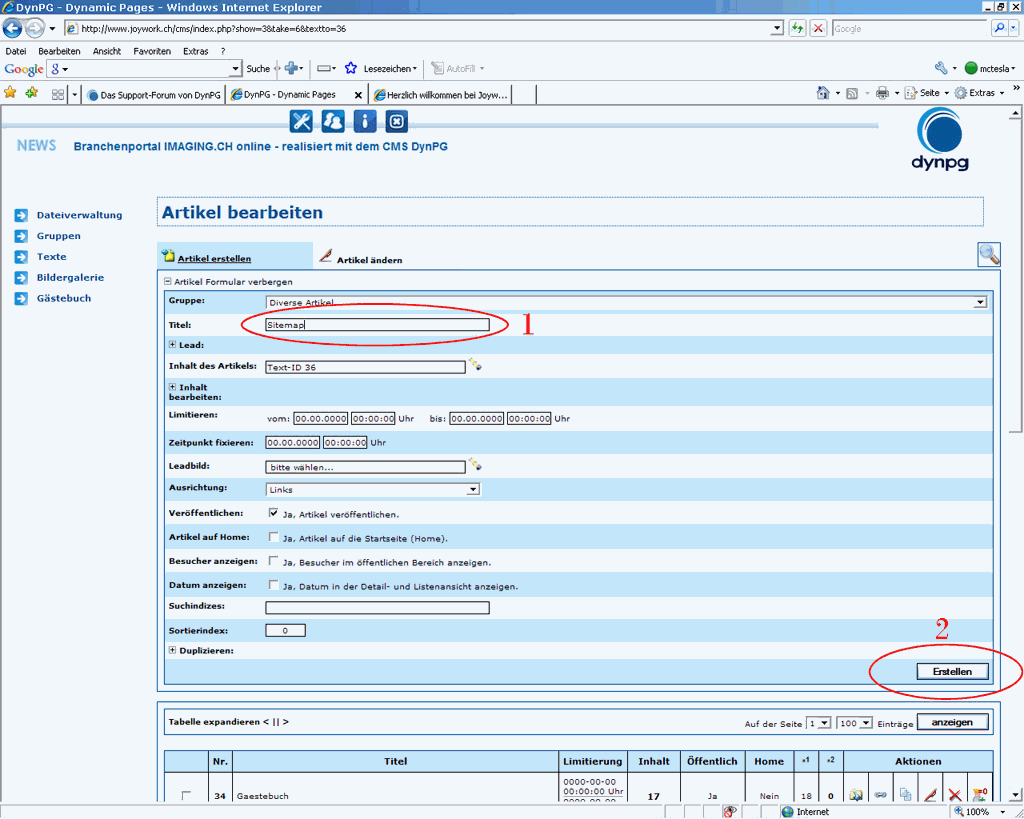Check 'Datum in der Detail- und Listenansicht' box
This screenshot has height=819, width=1024.
pos(274,585)
